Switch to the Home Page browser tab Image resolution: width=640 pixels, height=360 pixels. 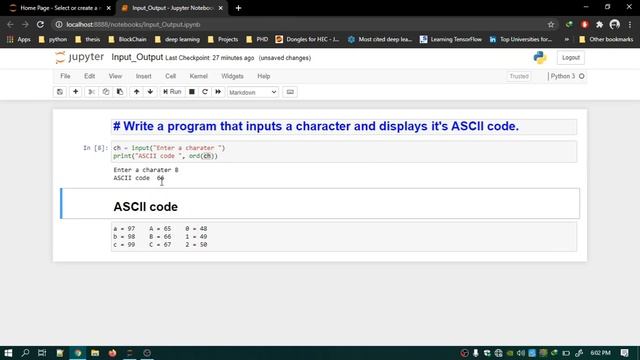(x=59, y=8)
